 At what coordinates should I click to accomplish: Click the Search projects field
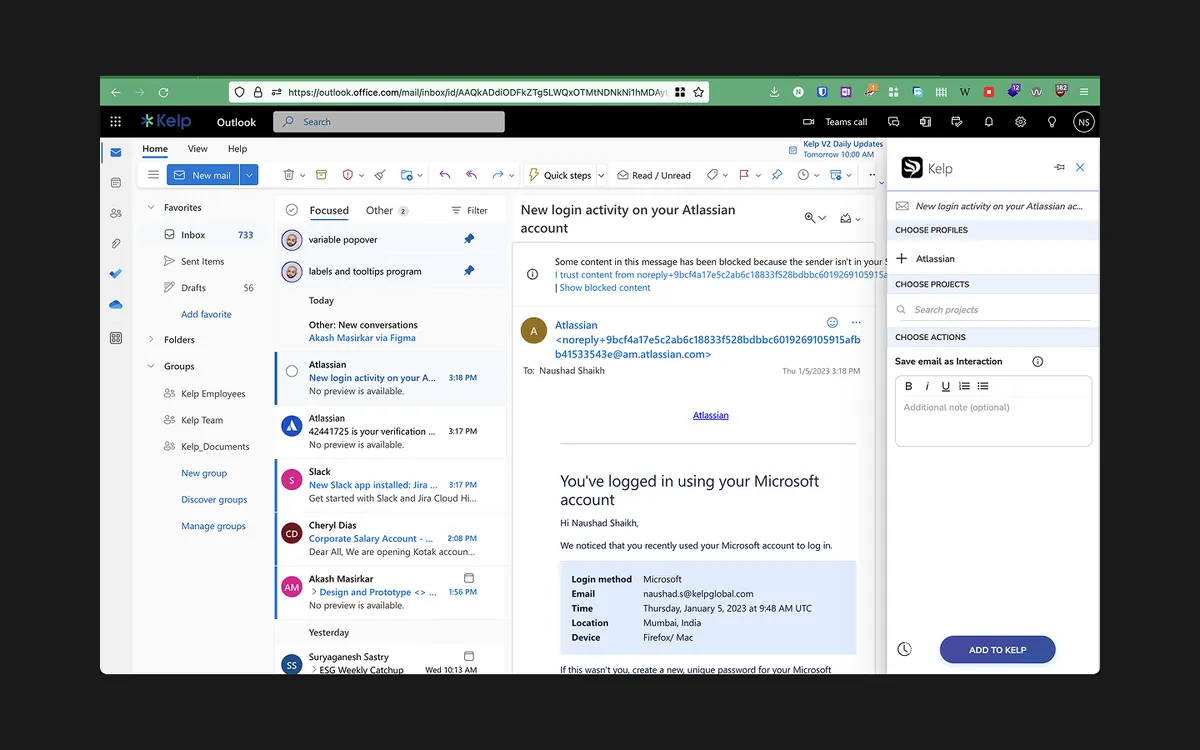pyautogui.click(x=992, y=310)
